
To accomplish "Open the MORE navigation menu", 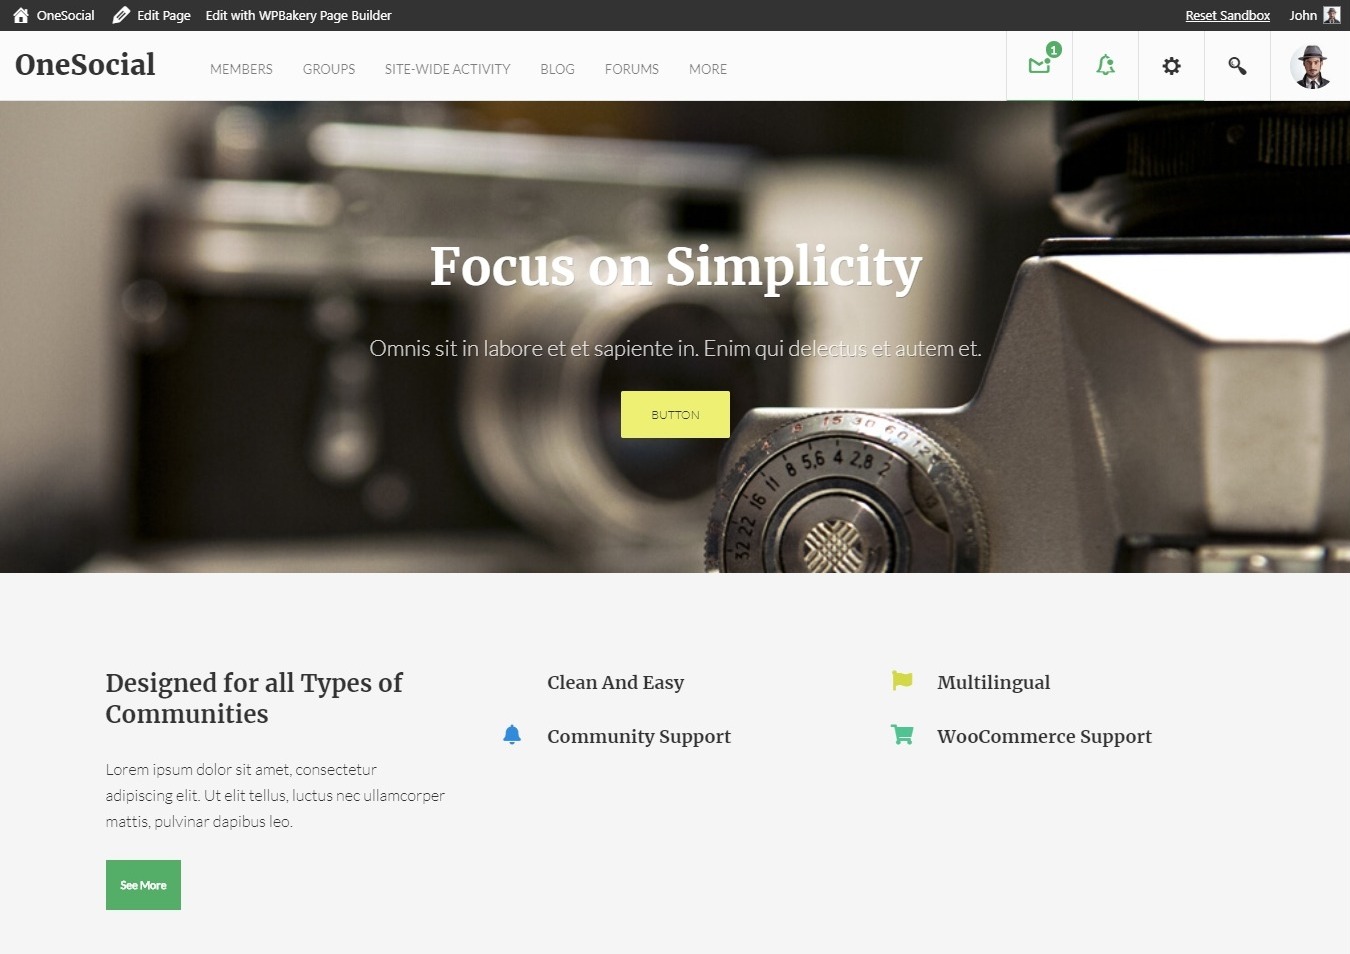I will point(708,69).
